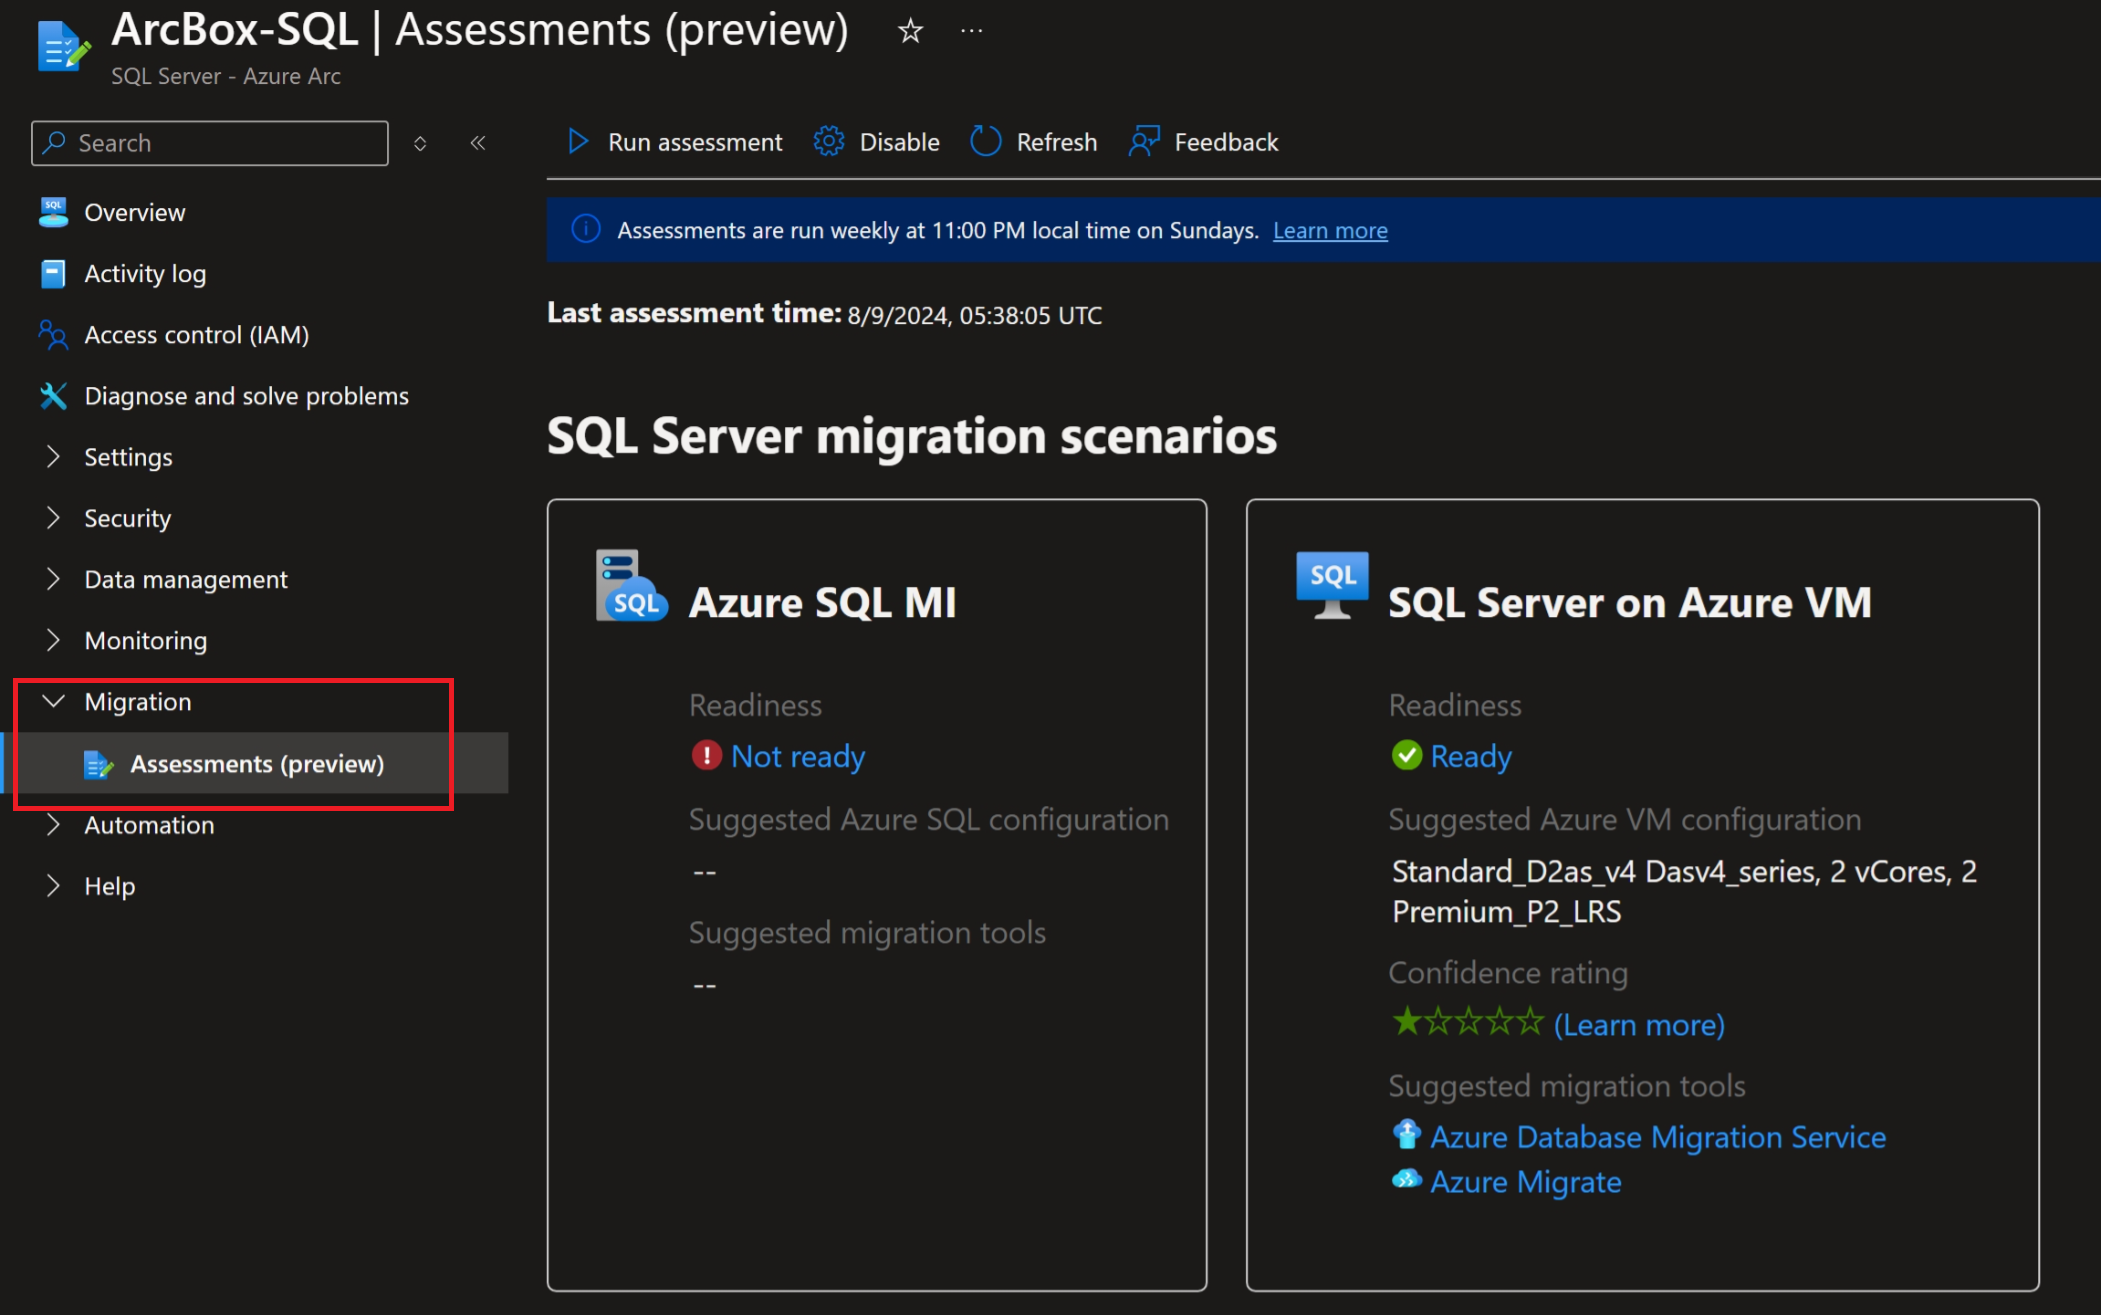Image resolution: width=2101 pixels, height=1315 pixels.
Task: Click the Disable gear icon
Action: [x=829, y=142]
